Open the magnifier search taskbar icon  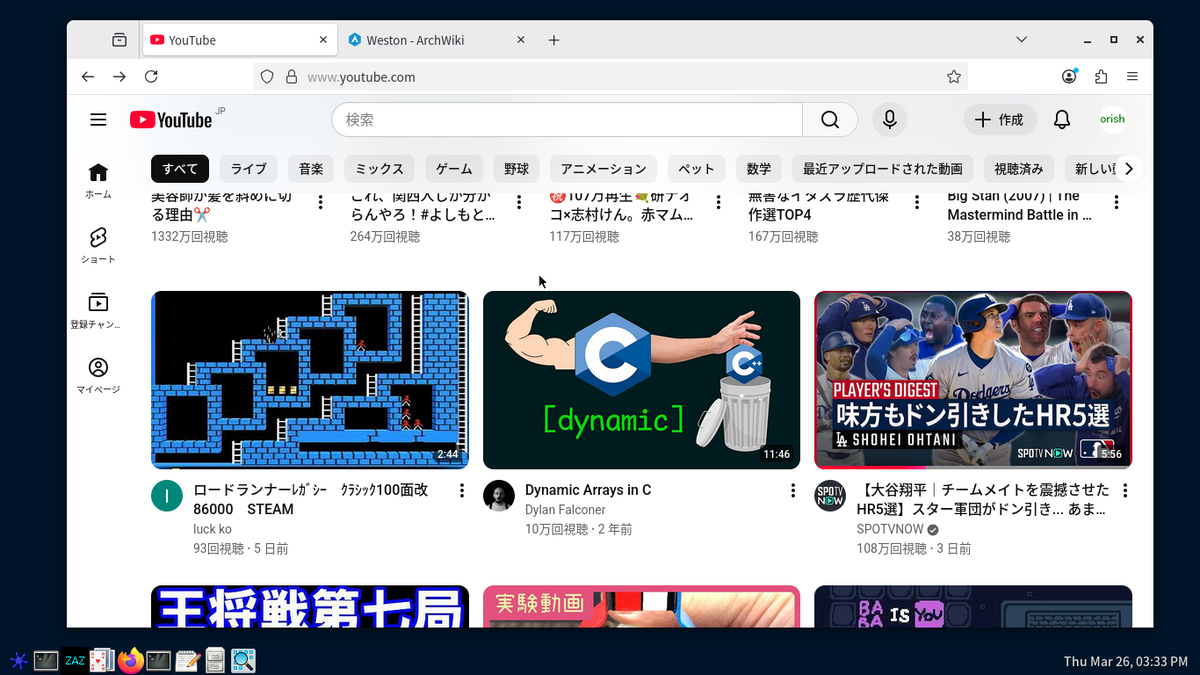(243, 660)
